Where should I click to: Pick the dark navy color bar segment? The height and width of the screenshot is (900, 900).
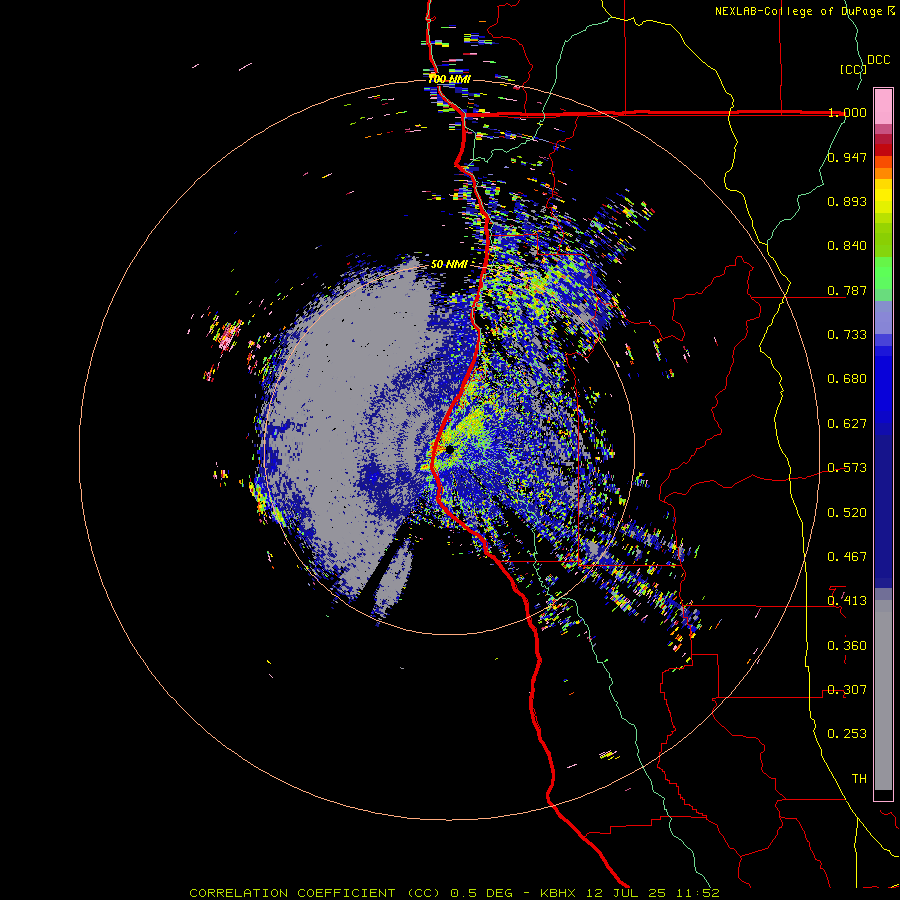pos(883,505)
